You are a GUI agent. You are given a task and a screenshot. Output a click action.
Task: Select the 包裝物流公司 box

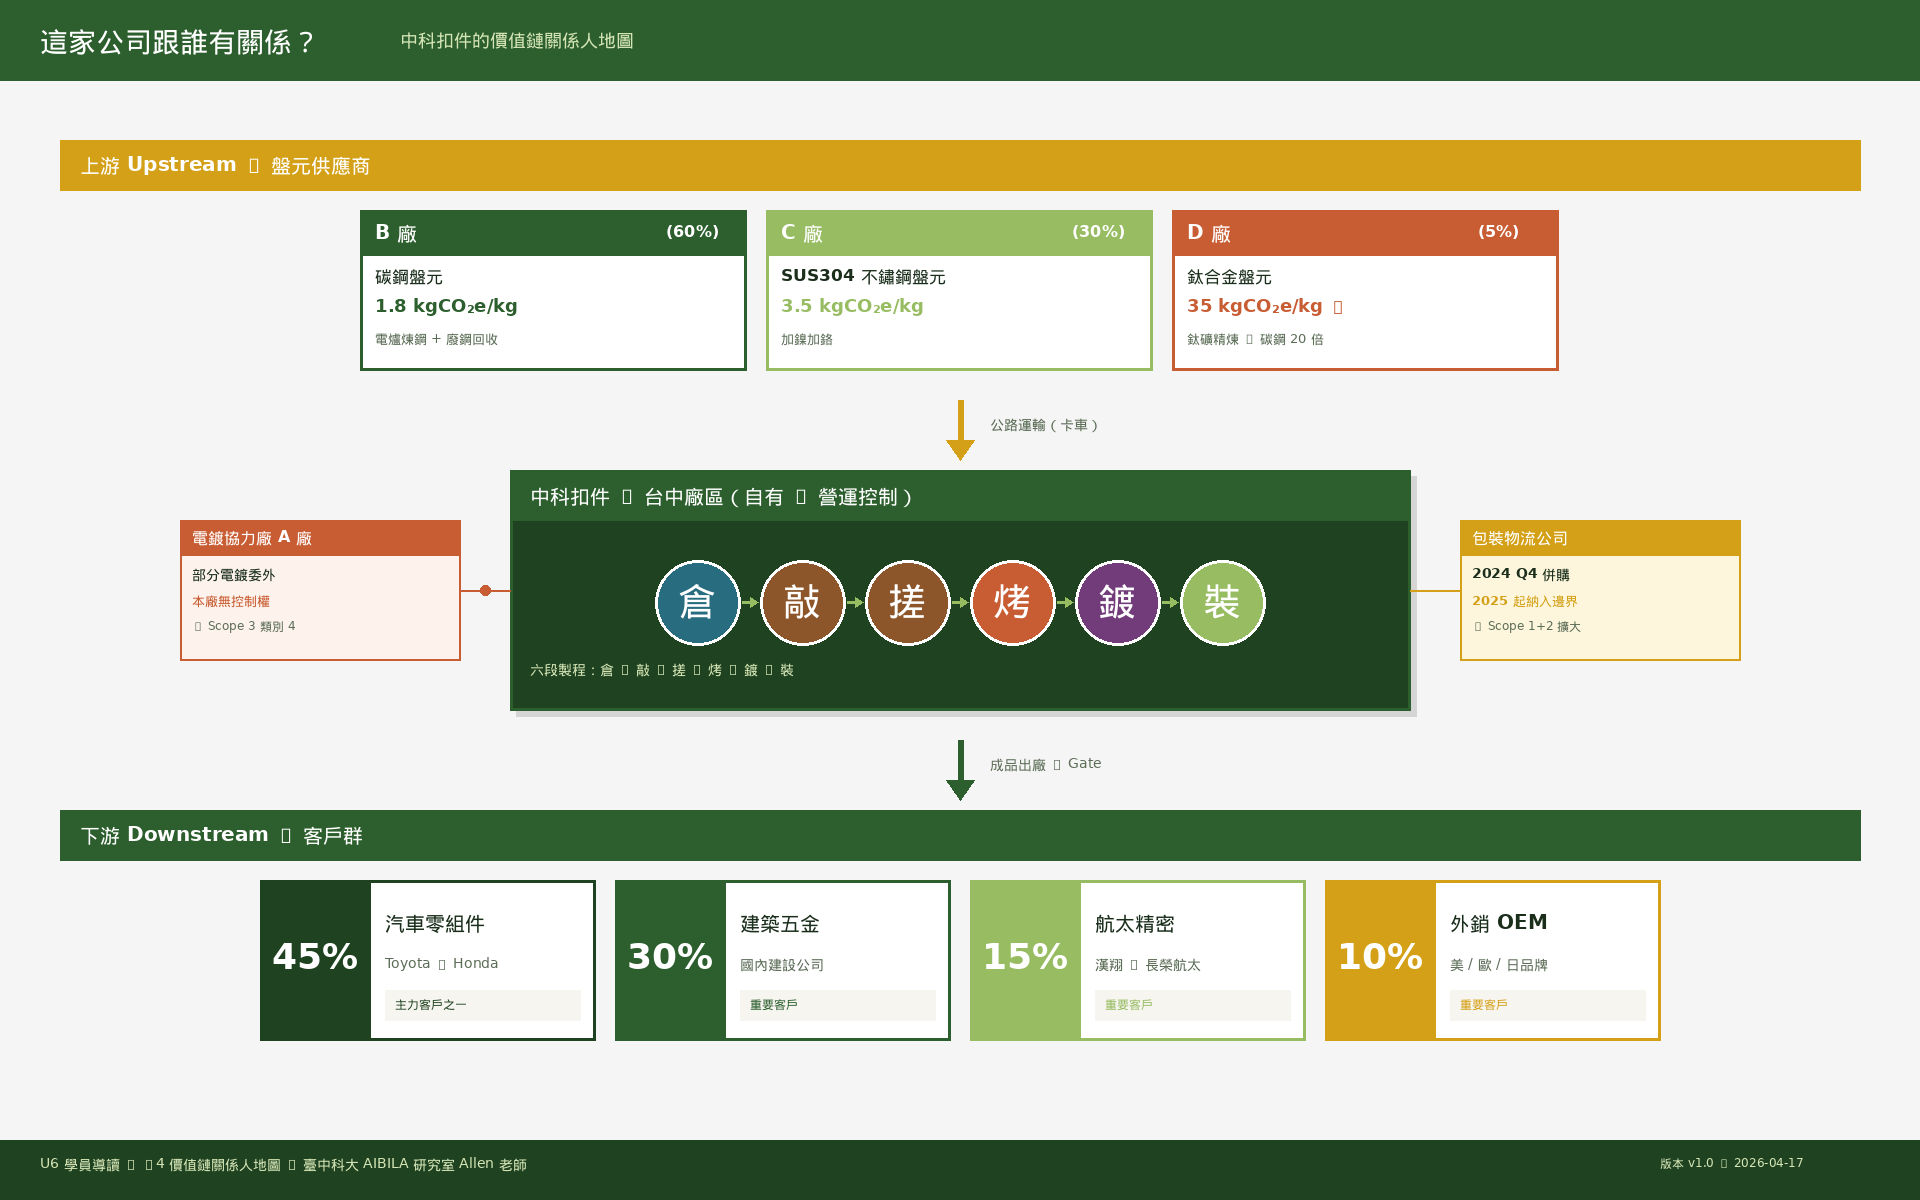coord(1600,590)
